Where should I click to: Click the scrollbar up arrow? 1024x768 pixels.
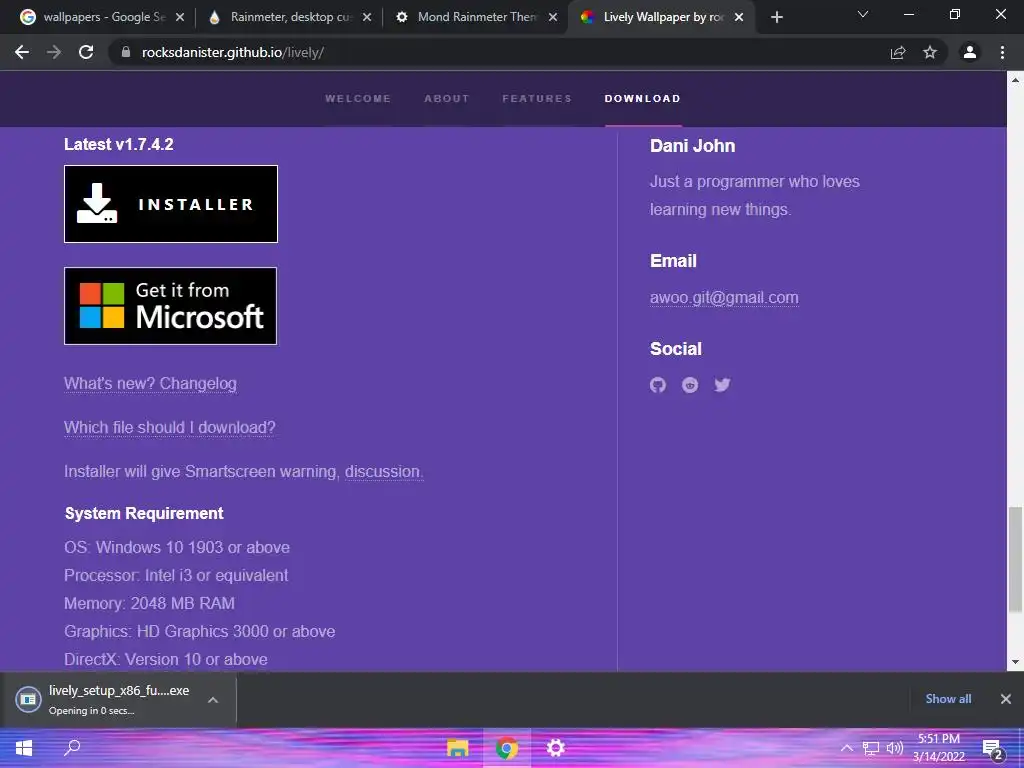[1015, 80]
